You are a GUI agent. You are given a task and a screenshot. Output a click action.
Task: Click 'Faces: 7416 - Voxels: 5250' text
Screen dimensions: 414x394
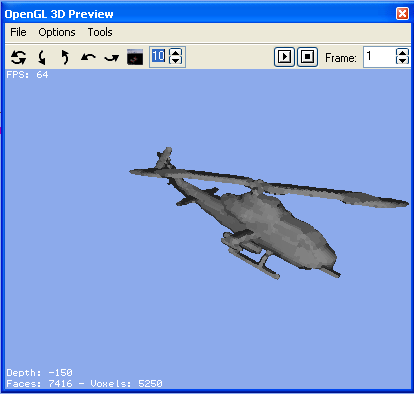coord(84,384)
